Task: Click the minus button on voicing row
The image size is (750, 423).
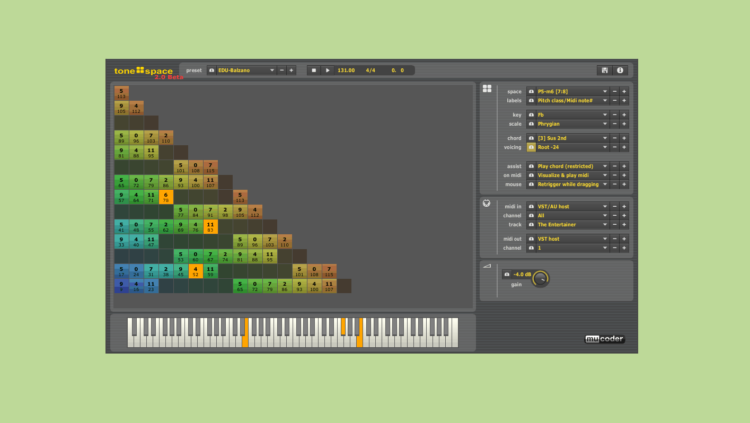Action: [x=615, y=147]
